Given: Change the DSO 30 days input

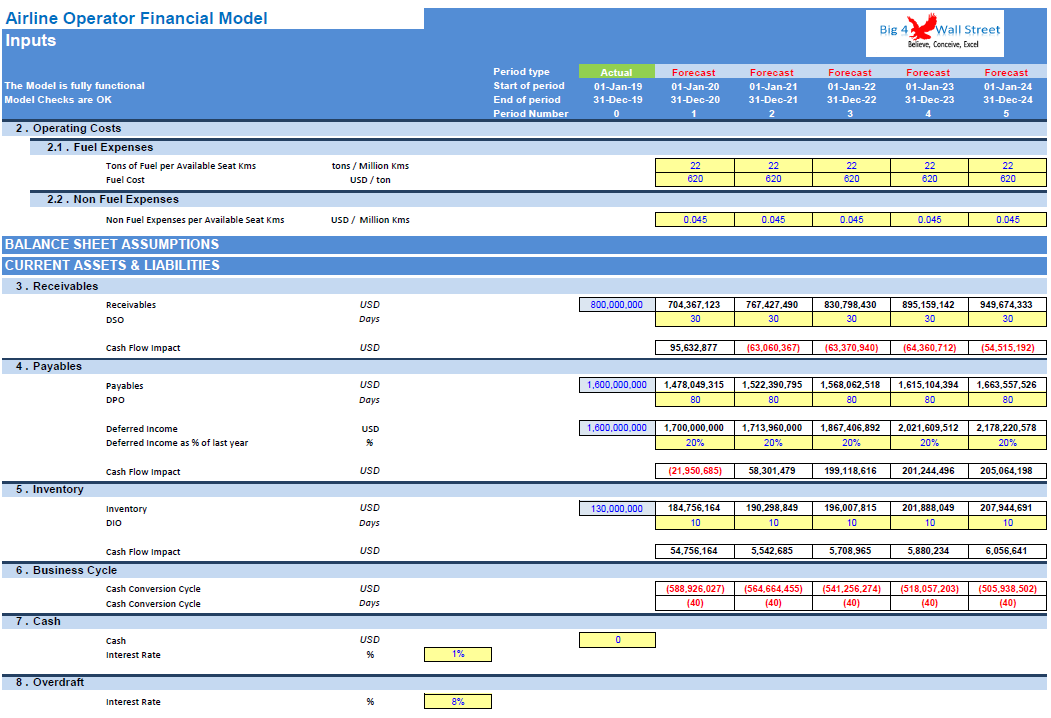Looking at the screenshot, I should click(x=694, y=319).
